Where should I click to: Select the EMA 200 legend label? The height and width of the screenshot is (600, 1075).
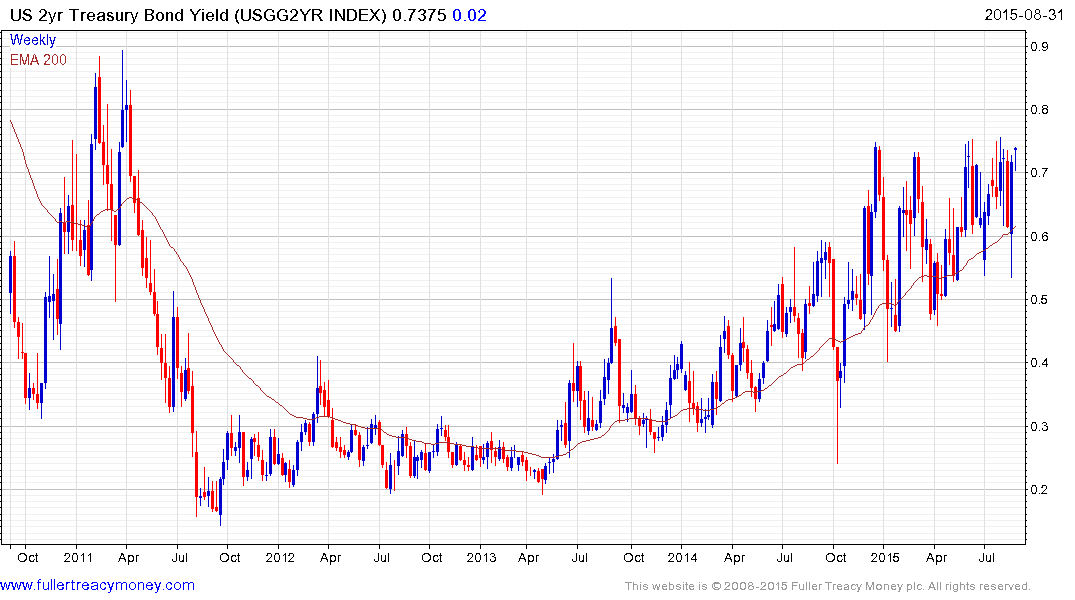[x=39, y=60]
